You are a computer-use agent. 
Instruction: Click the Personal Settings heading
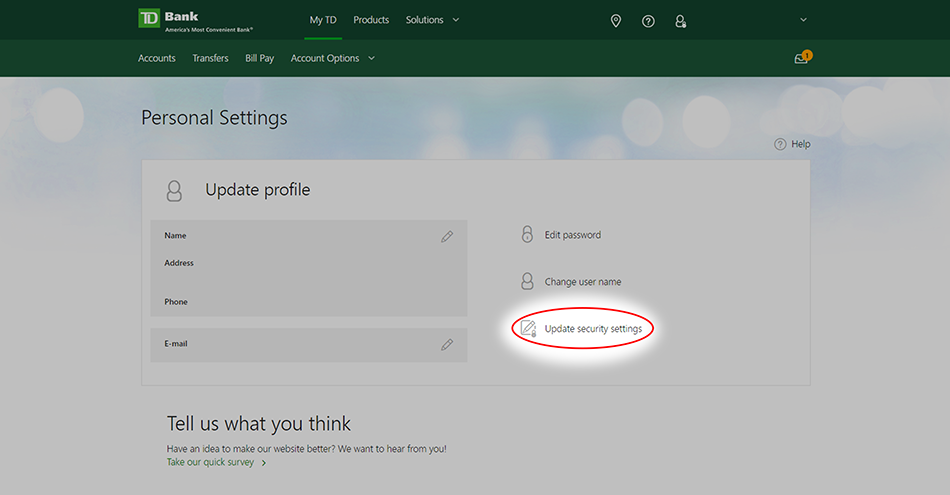point(214,118)
